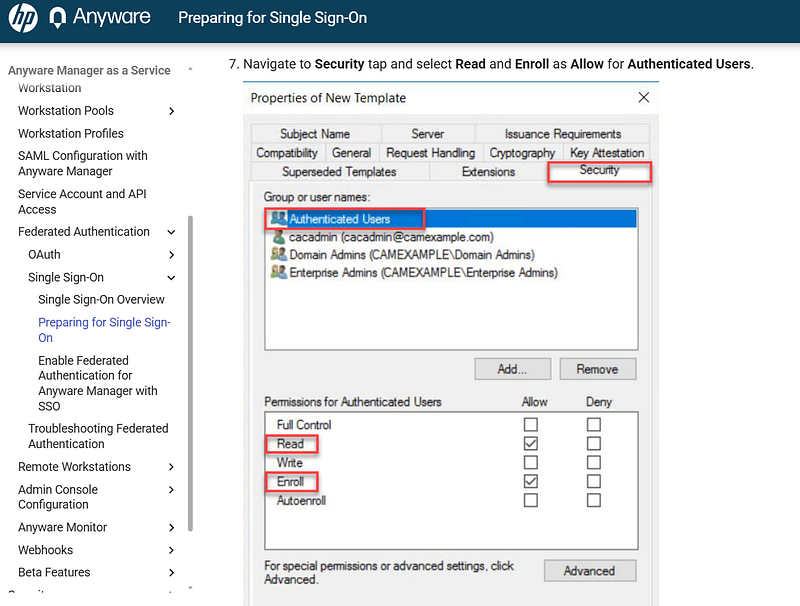Click the Workstation Pools sidebar item
Viewport: 800px width, 606px height.
pos(66,111)
